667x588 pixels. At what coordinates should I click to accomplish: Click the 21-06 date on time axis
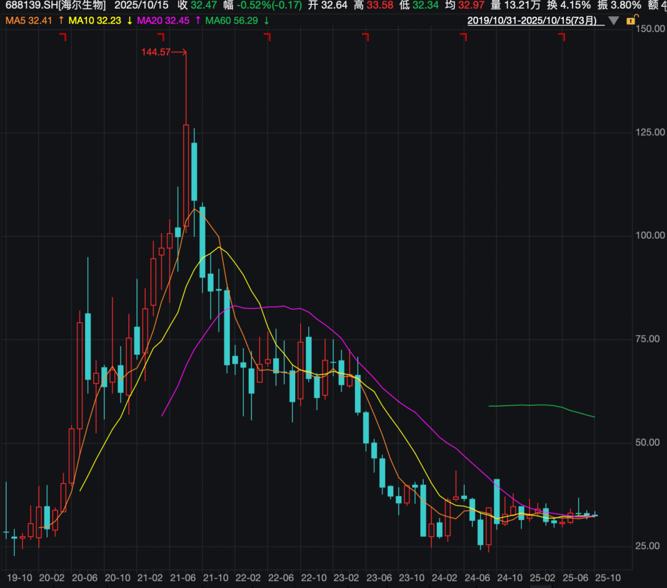coord(183,577)
